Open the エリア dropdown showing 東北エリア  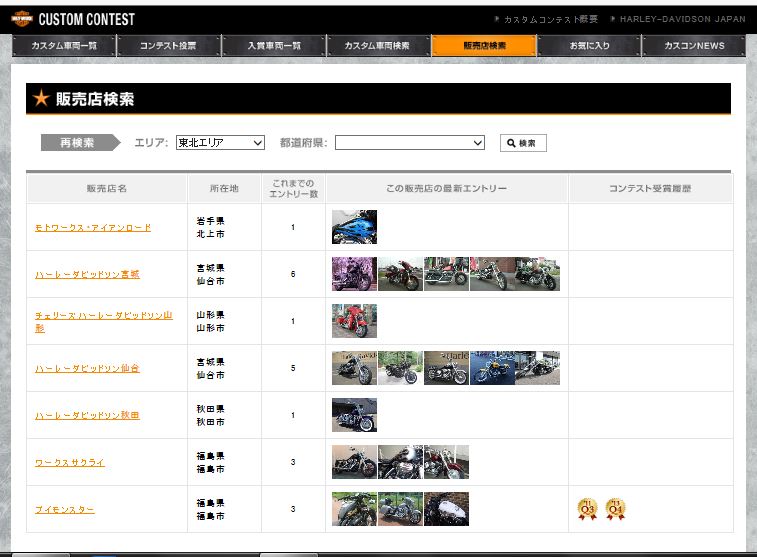(x=220, y=143)
